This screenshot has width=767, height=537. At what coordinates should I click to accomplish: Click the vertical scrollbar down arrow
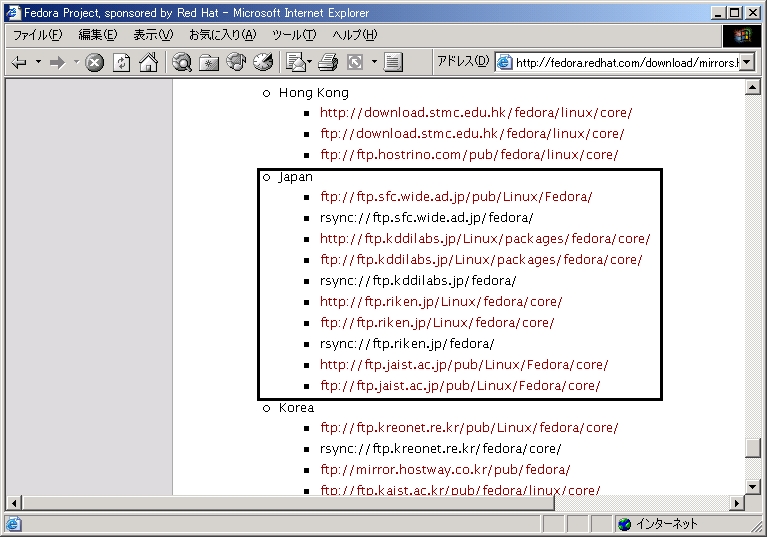click(x=752, y=487)
